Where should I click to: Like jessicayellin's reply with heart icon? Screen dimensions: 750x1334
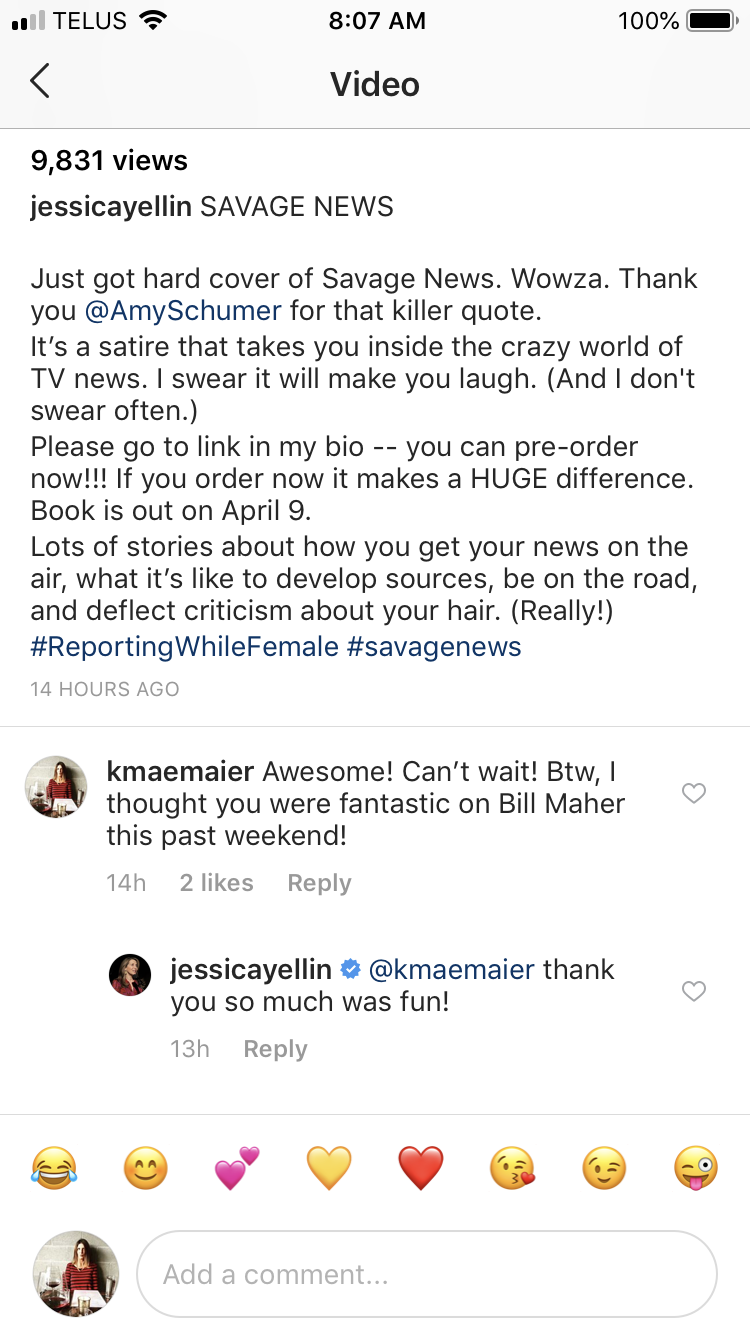[693, 991]
